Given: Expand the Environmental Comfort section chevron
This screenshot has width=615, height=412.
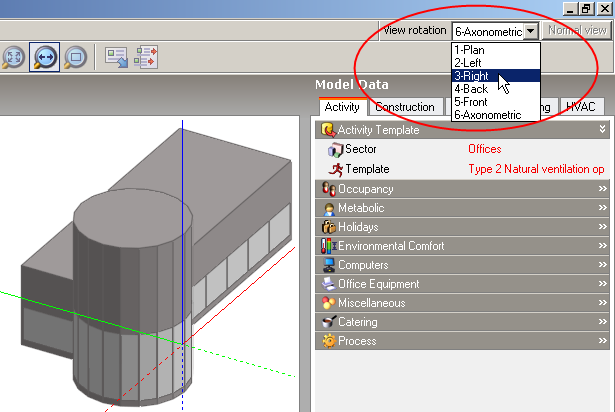Looking at the screenshot, I should (602, 246).
